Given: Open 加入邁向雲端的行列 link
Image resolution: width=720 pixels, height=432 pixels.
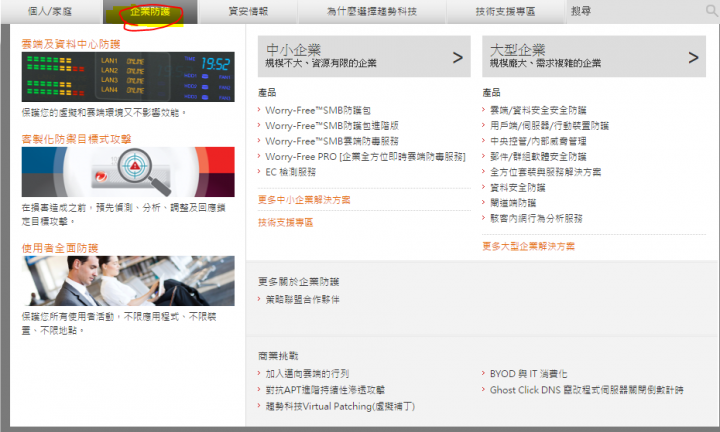Looking at the screenshot, I should tap(307, 374).
